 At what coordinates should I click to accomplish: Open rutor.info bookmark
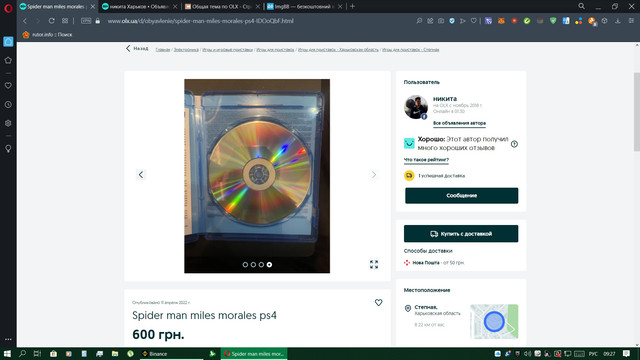pyautogui.click(x=47, y=35)
